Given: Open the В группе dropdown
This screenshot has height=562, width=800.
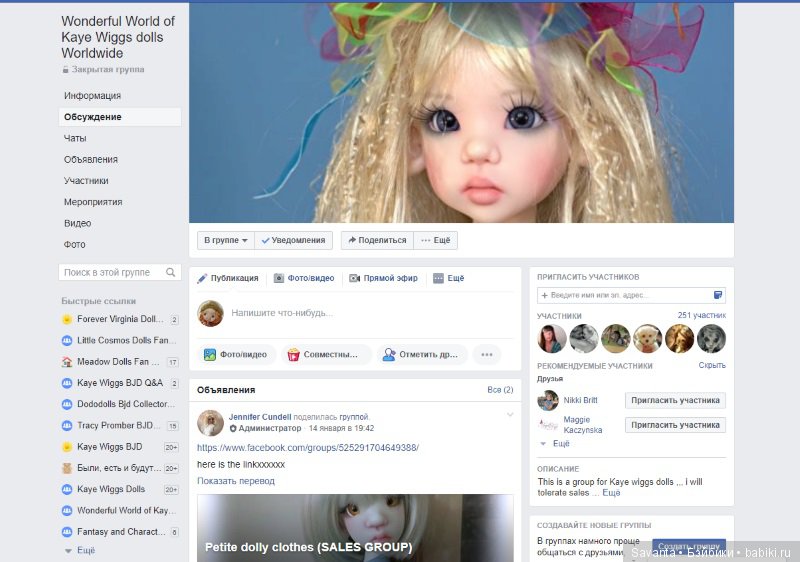Looking at the screenshot, I should [x=225, y=240].
